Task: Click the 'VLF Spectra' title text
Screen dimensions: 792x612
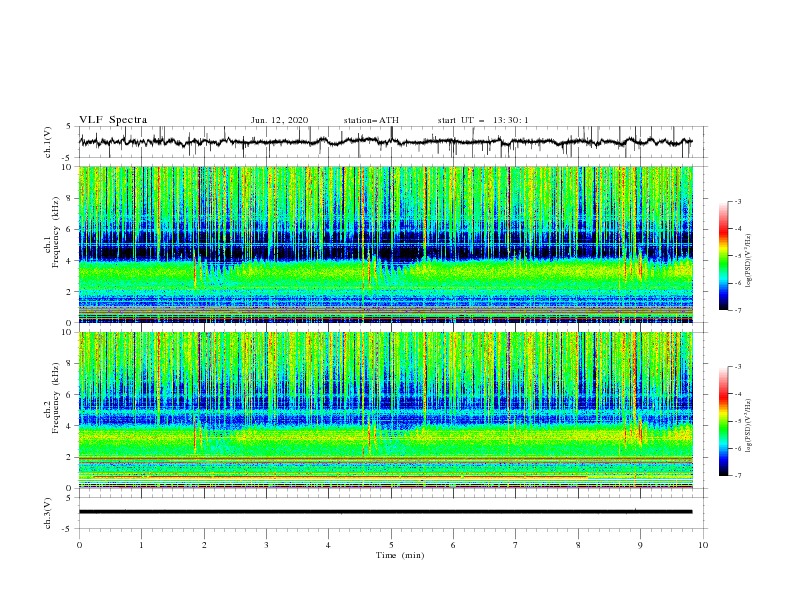Action: pos(113,120)
